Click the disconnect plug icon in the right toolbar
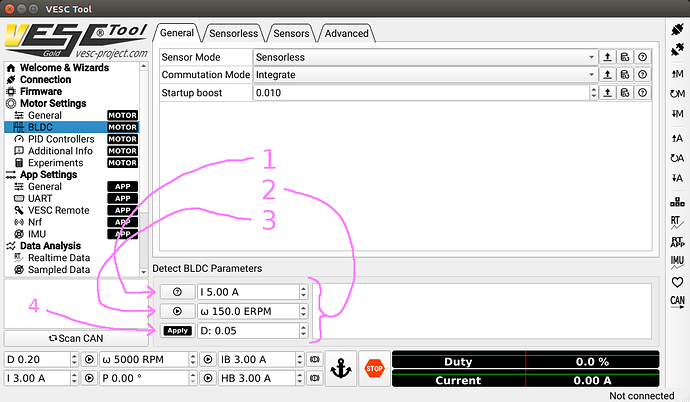690x402 pixels. click(677, 49)
